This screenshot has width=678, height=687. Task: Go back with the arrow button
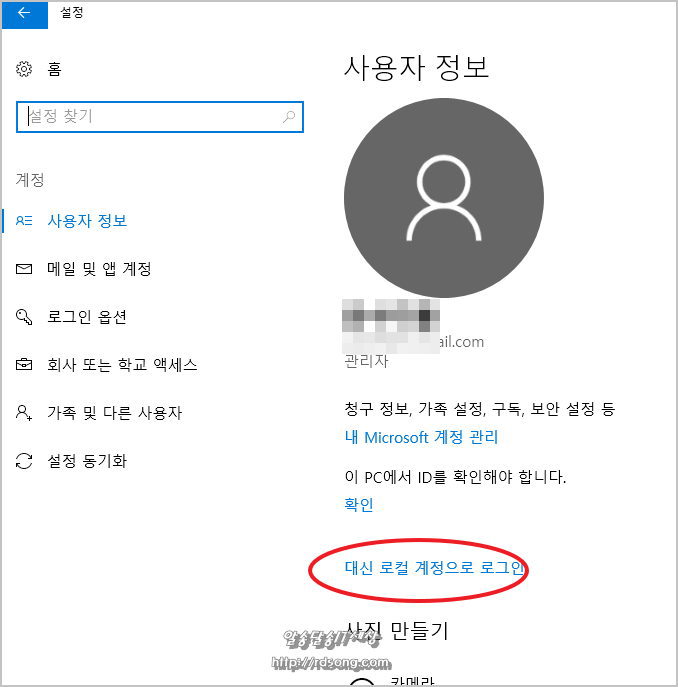(x=25, y=14)
